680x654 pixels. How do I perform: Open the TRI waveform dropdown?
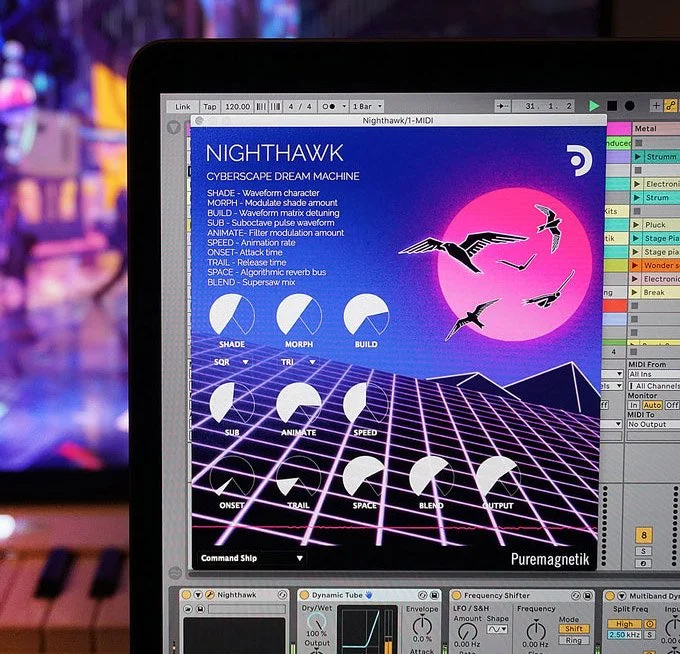298,362
